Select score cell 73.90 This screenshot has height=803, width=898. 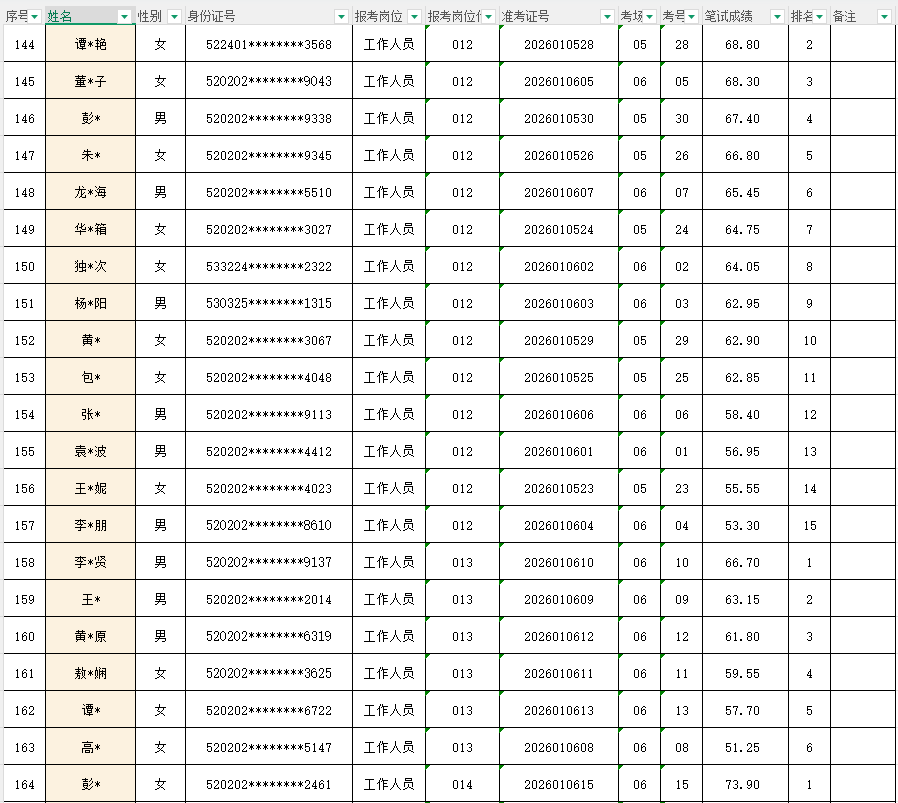tap(745, 785)
